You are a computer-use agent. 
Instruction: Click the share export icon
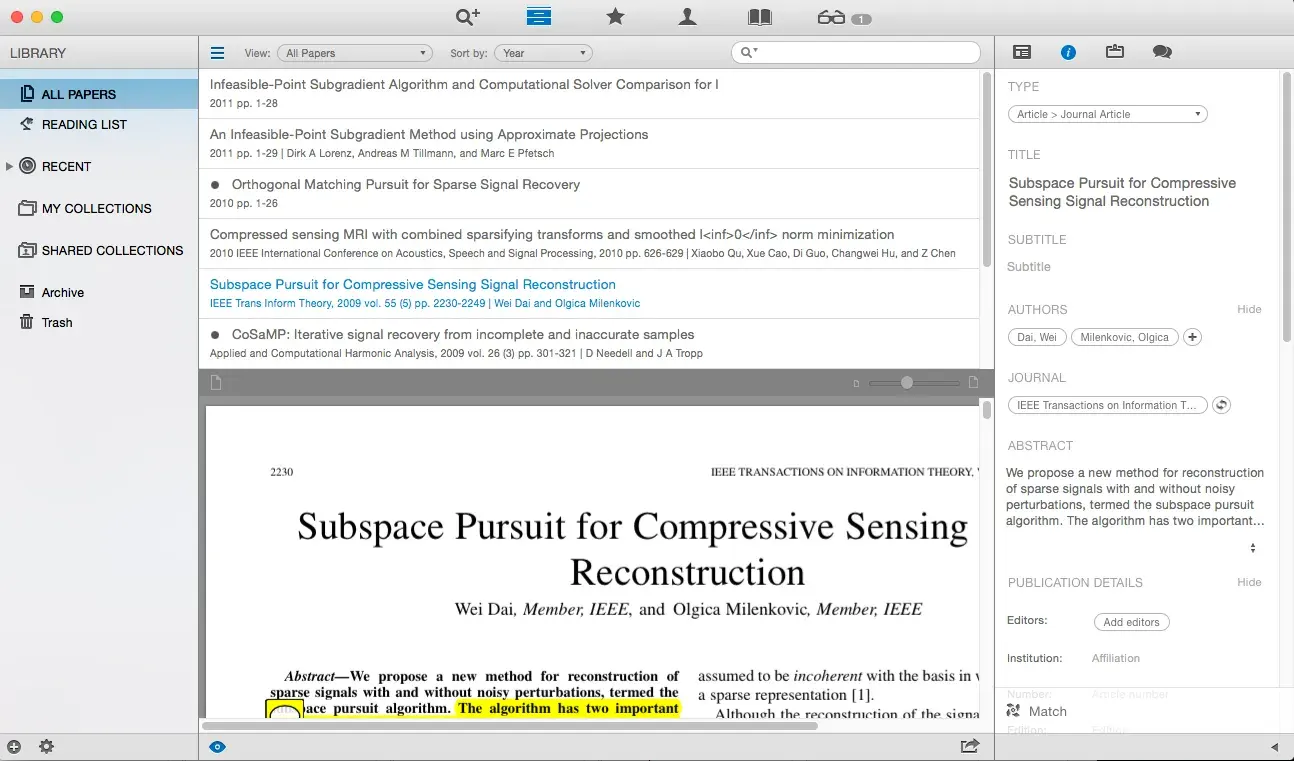coord(969,746)
